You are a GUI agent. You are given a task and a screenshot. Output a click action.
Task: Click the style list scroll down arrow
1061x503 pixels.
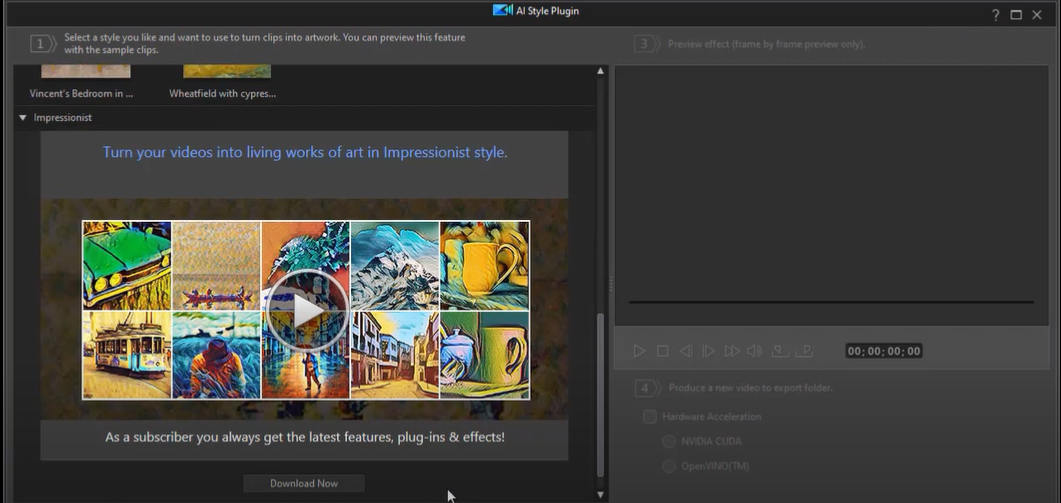tap(600, 495)
